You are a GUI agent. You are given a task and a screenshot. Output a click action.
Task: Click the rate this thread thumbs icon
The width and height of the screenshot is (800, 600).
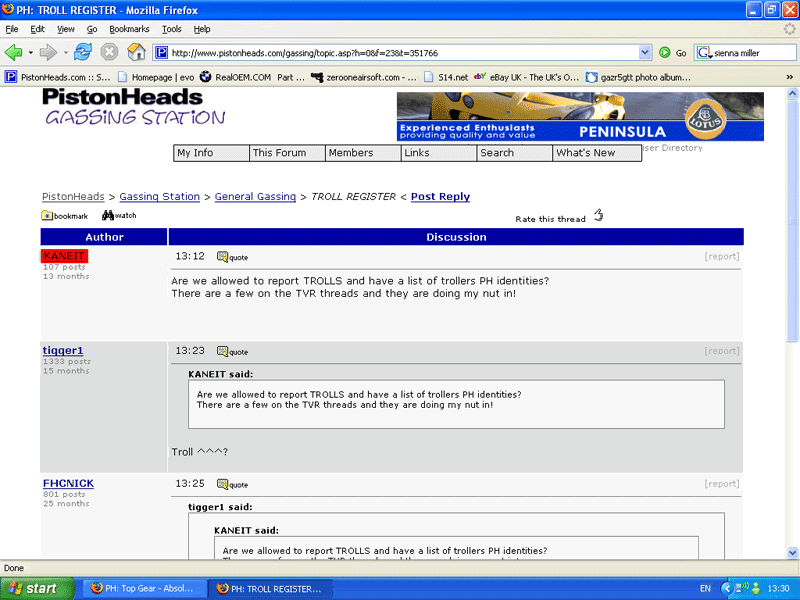pyautogui.click(x=598, y=215)
